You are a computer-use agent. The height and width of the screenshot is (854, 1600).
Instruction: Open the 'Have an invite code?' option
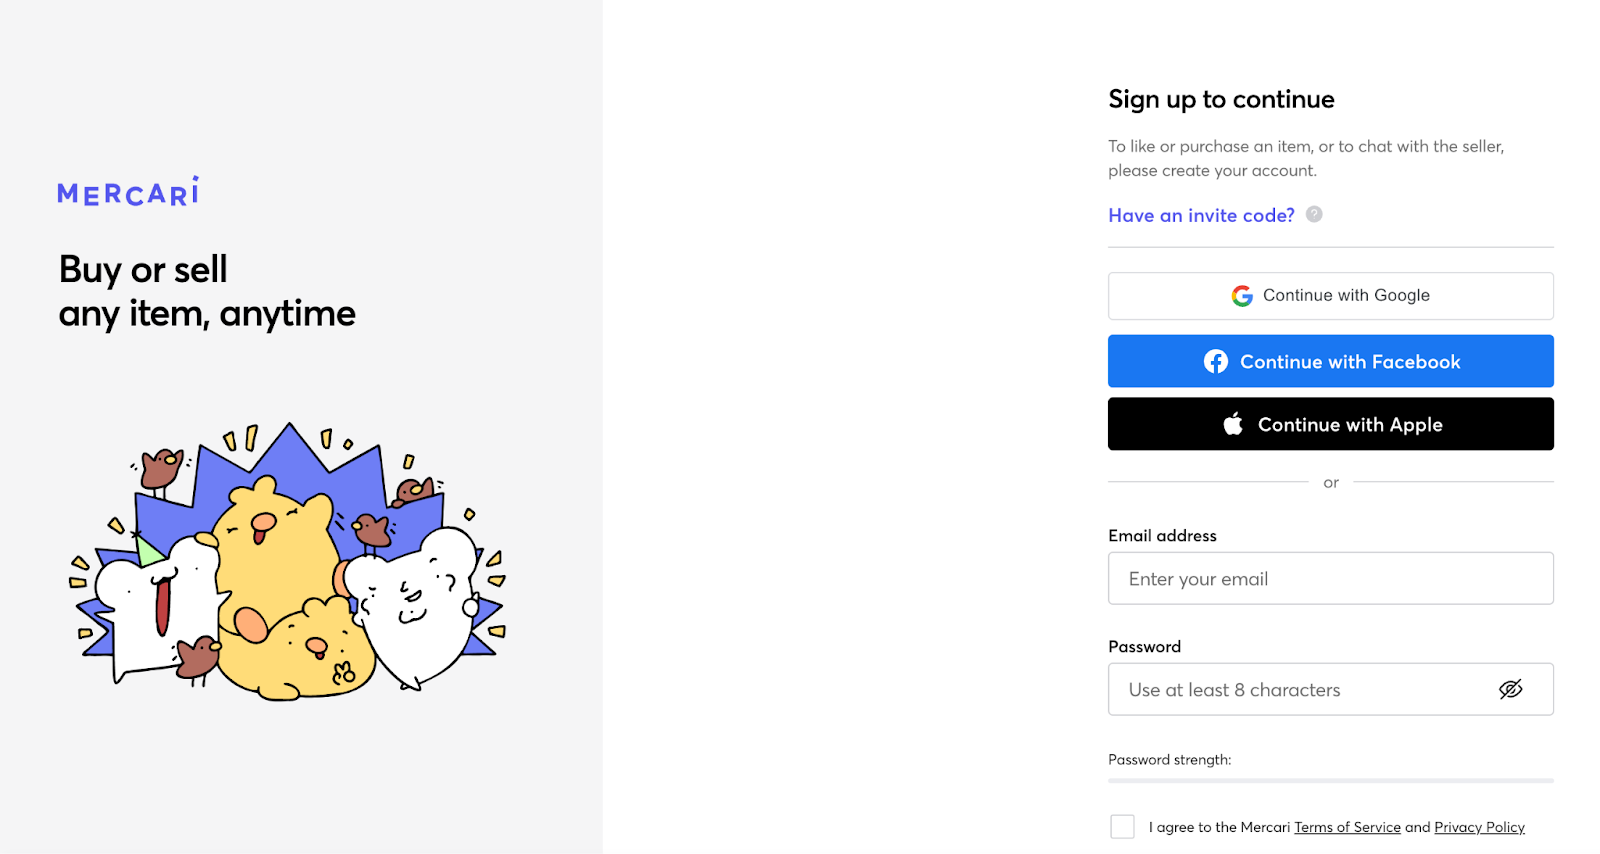1200,214
